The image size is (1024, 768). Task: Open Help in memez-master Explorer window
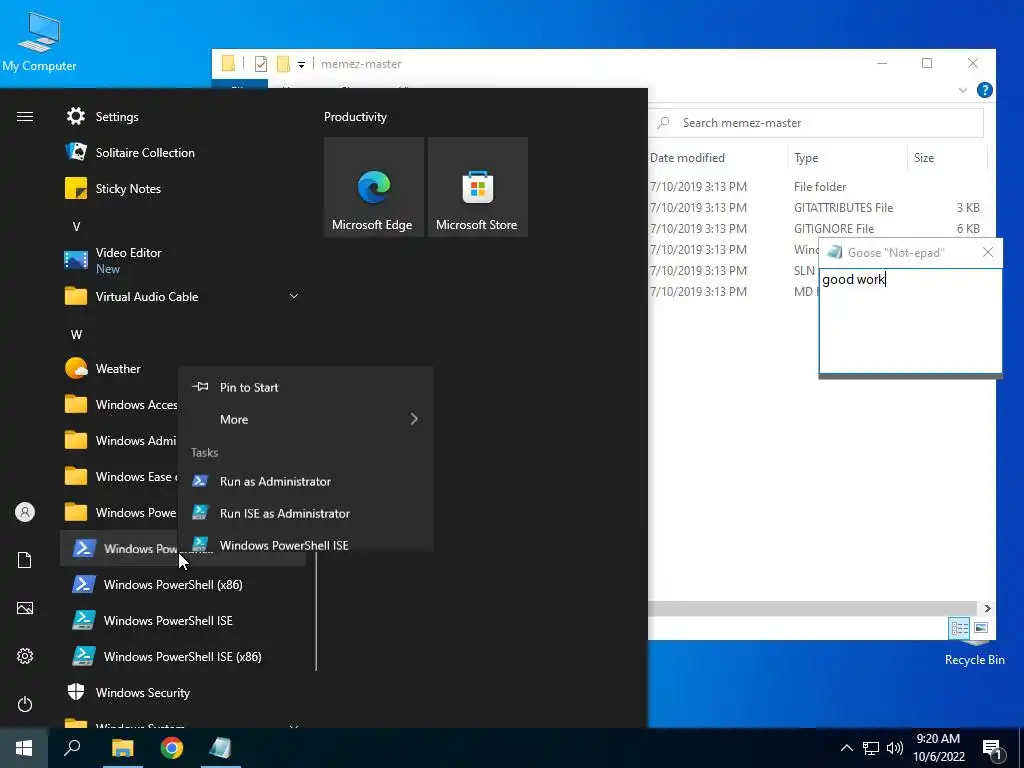click(x=985, y=90)
